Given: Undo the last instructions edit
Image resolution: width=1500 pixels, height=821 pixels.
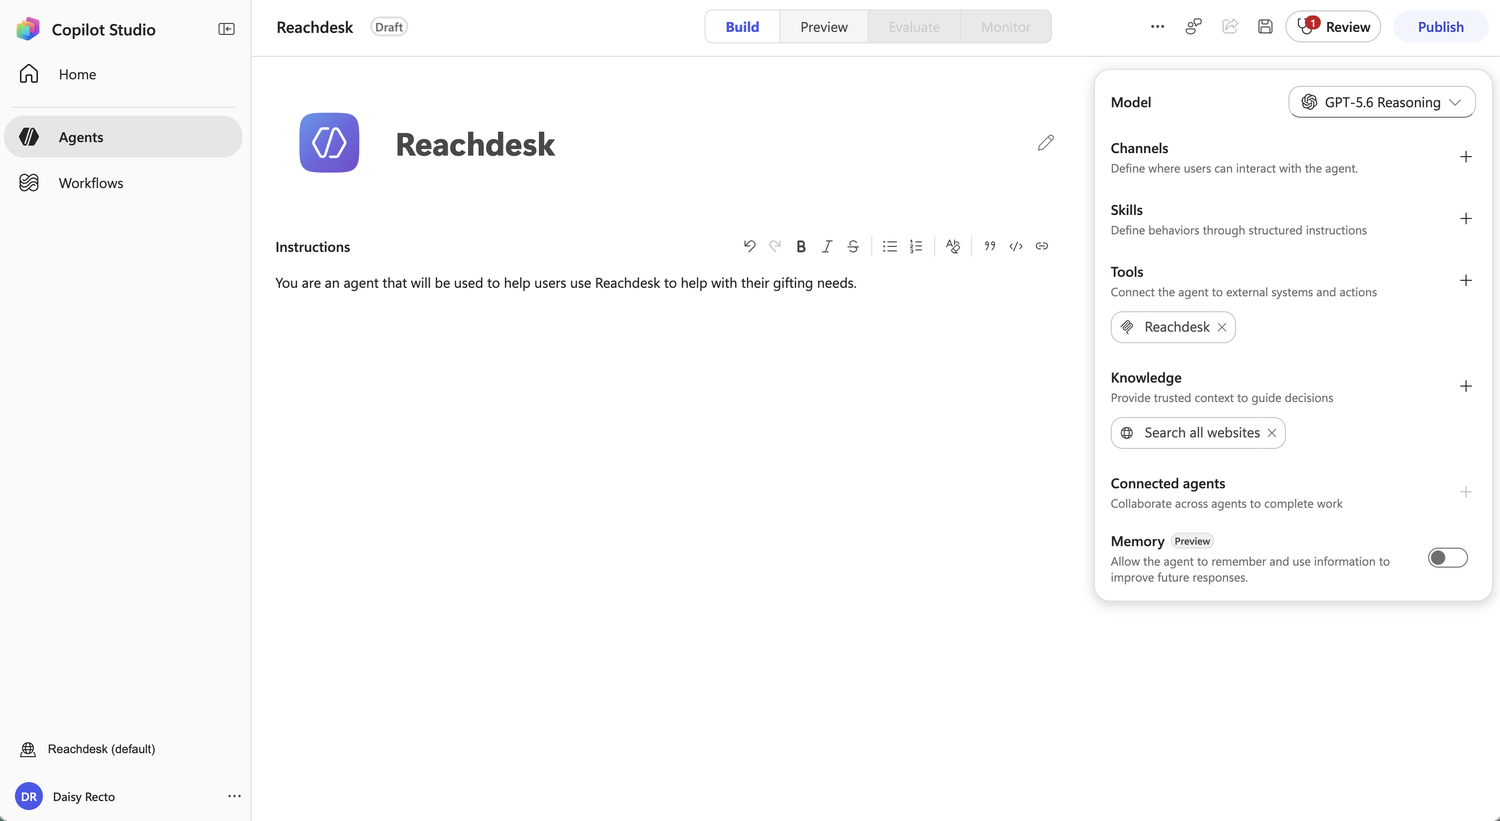Looking at the screenshot, I should 749,246.
